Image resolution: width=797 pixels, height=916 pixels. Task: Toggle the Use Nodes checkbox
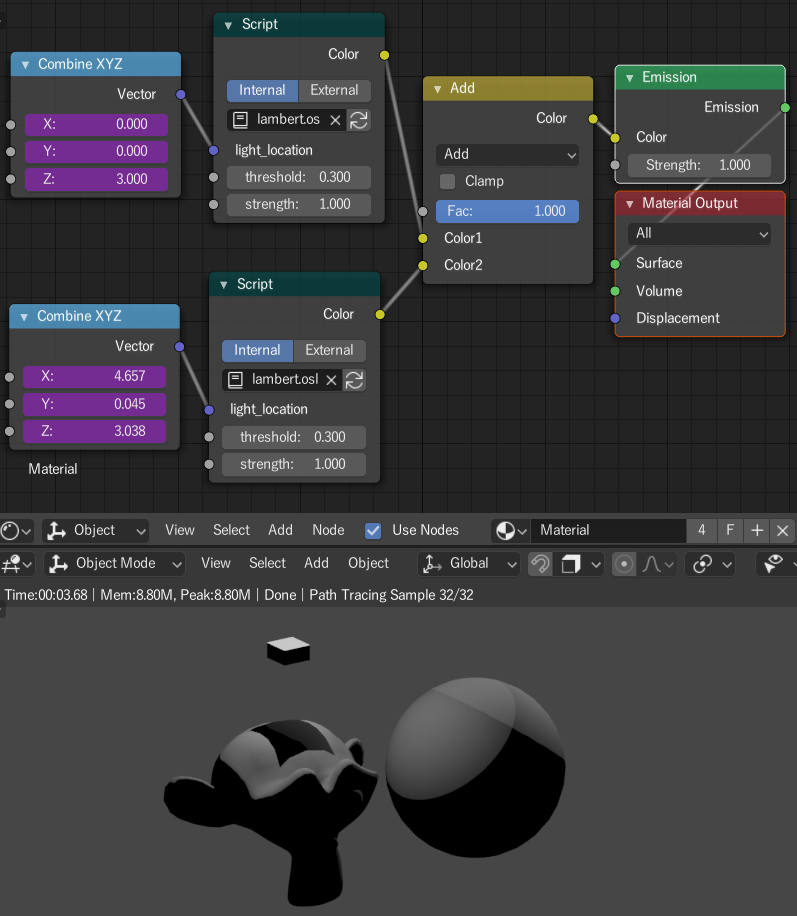click(373, 530)
